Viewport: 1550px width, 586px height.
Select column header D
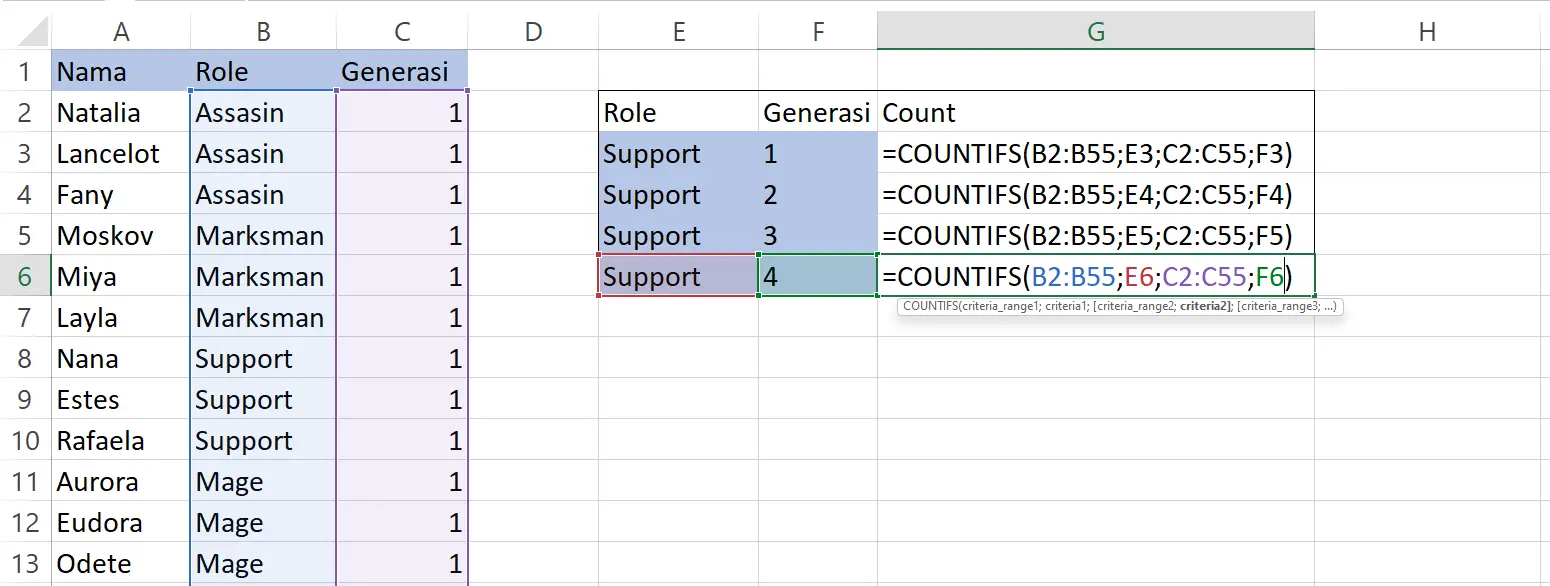[533, 31]
